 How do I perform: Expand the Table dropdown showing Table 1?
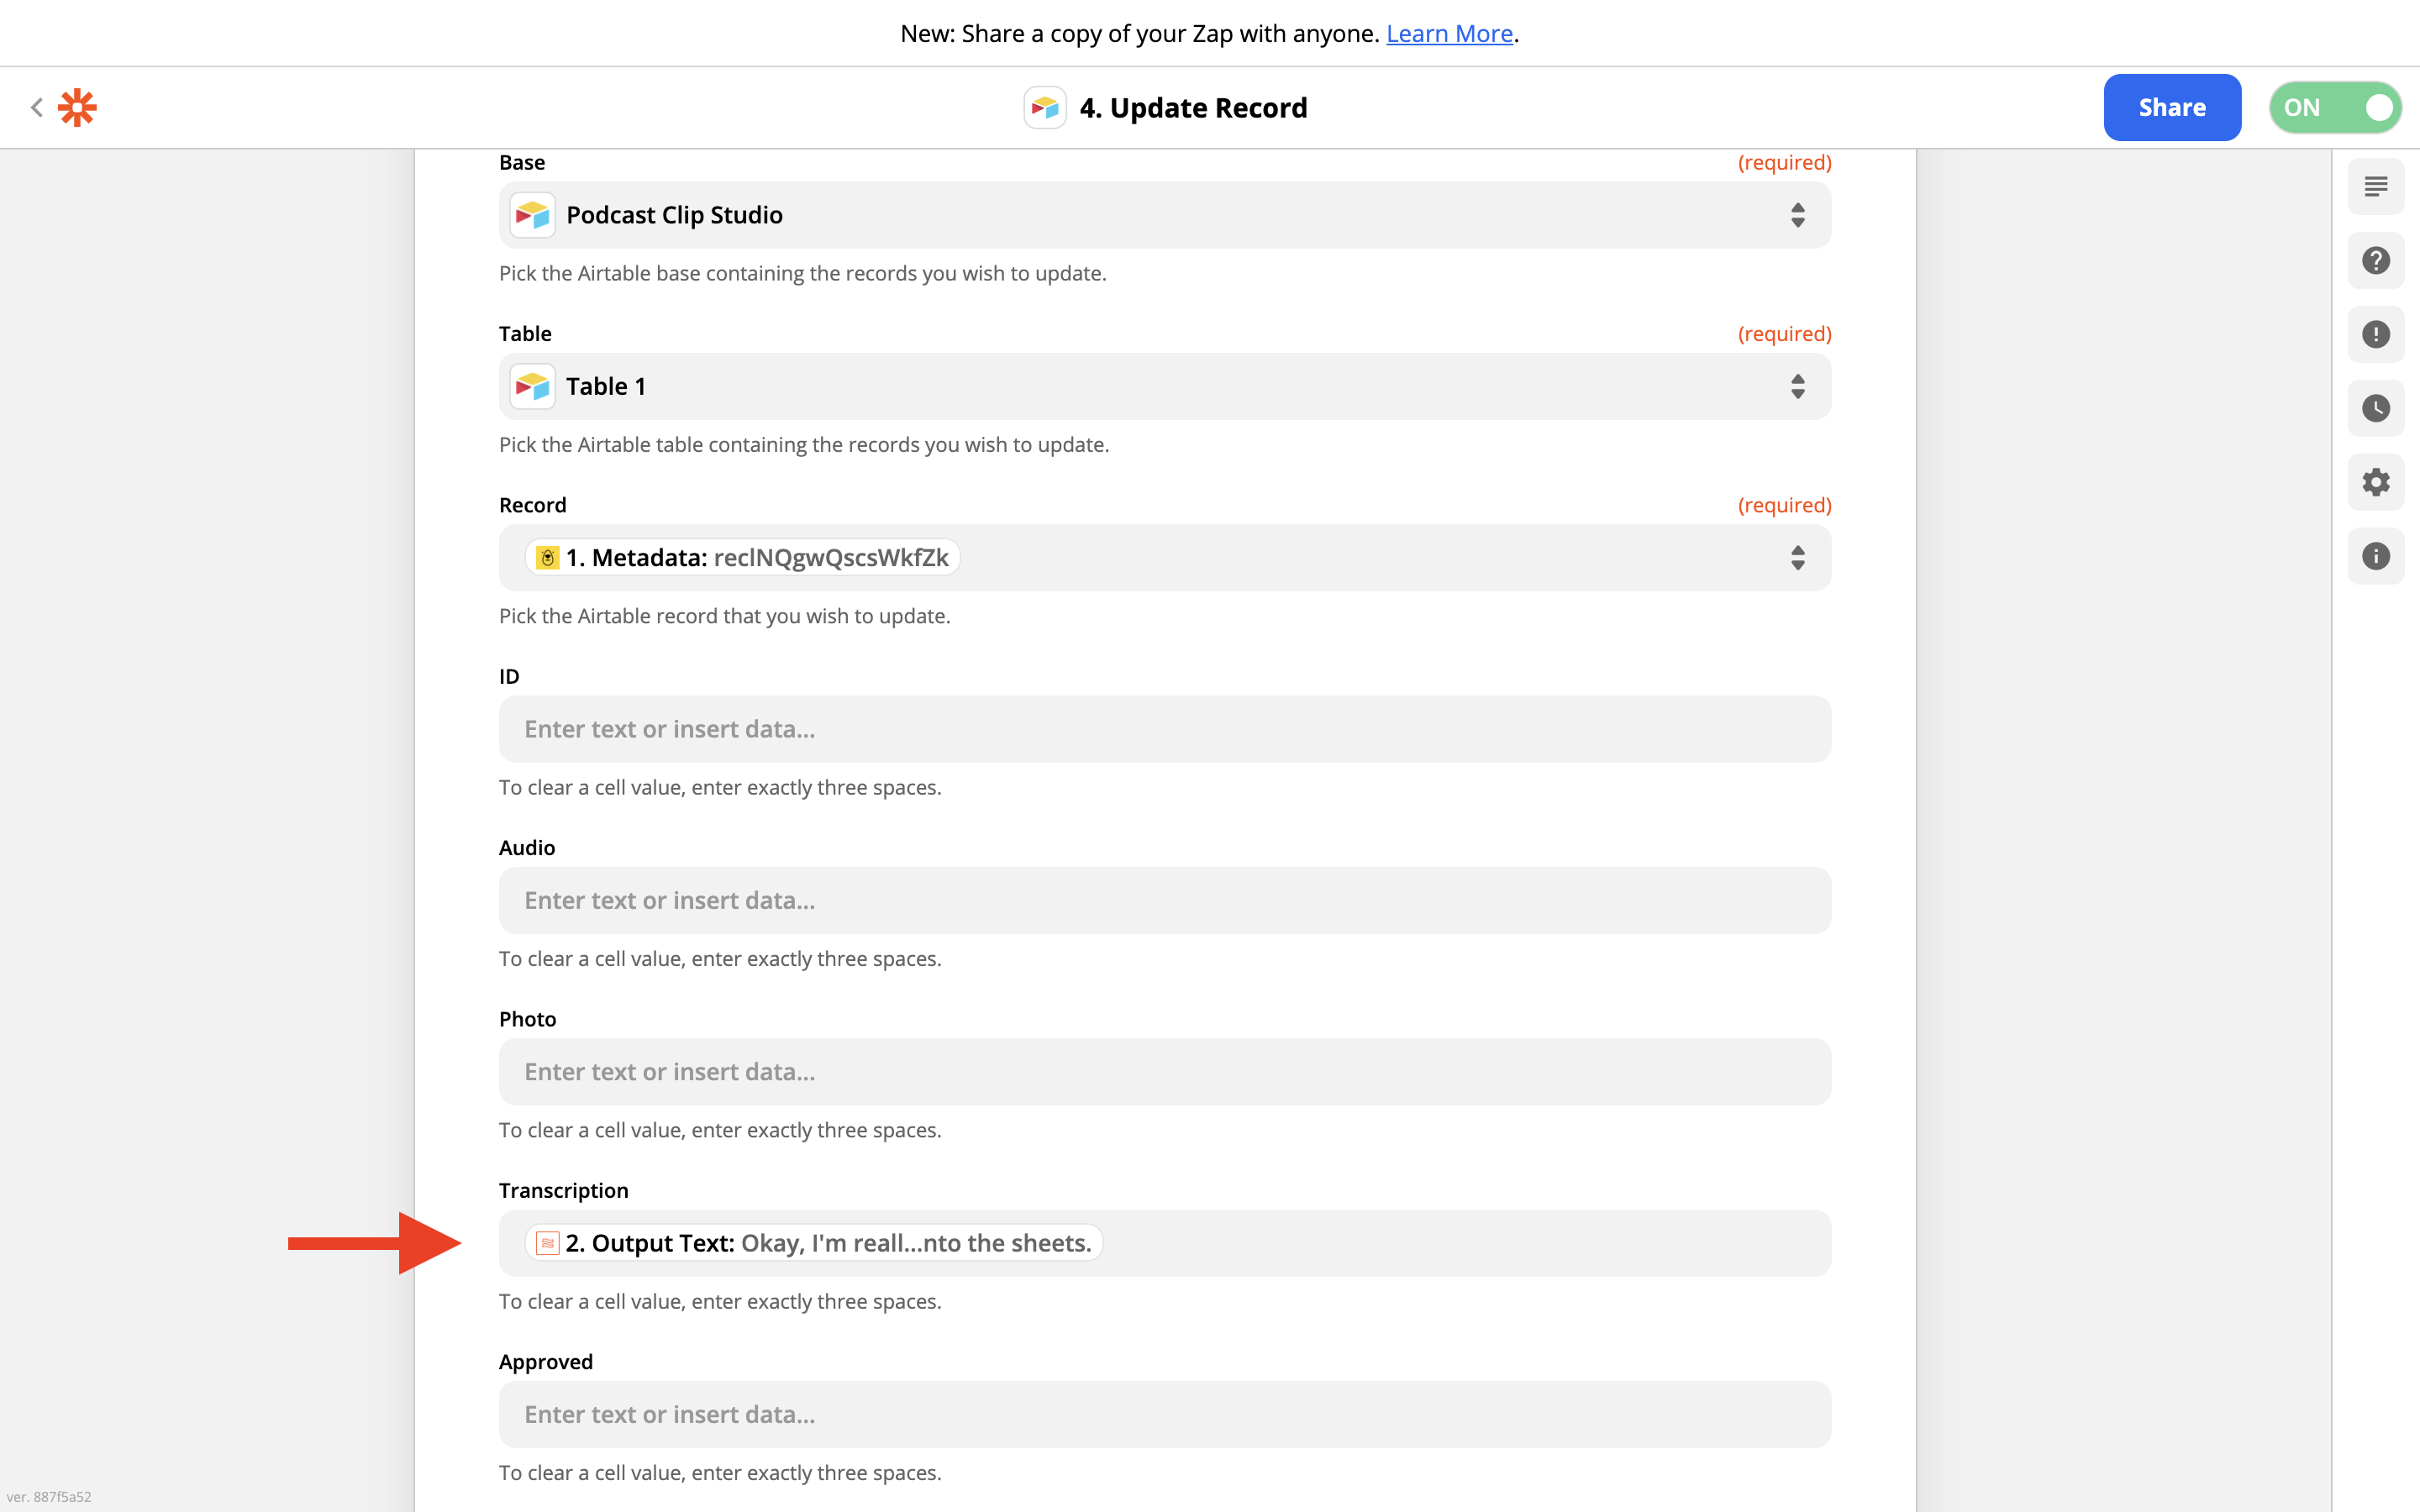[1164, 387]
